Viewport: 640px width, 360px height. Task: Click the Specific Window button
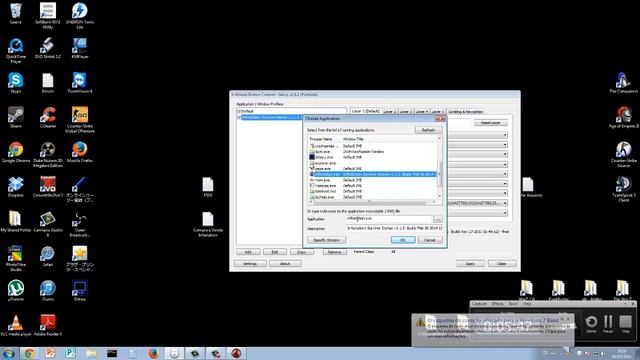(327, 240)
